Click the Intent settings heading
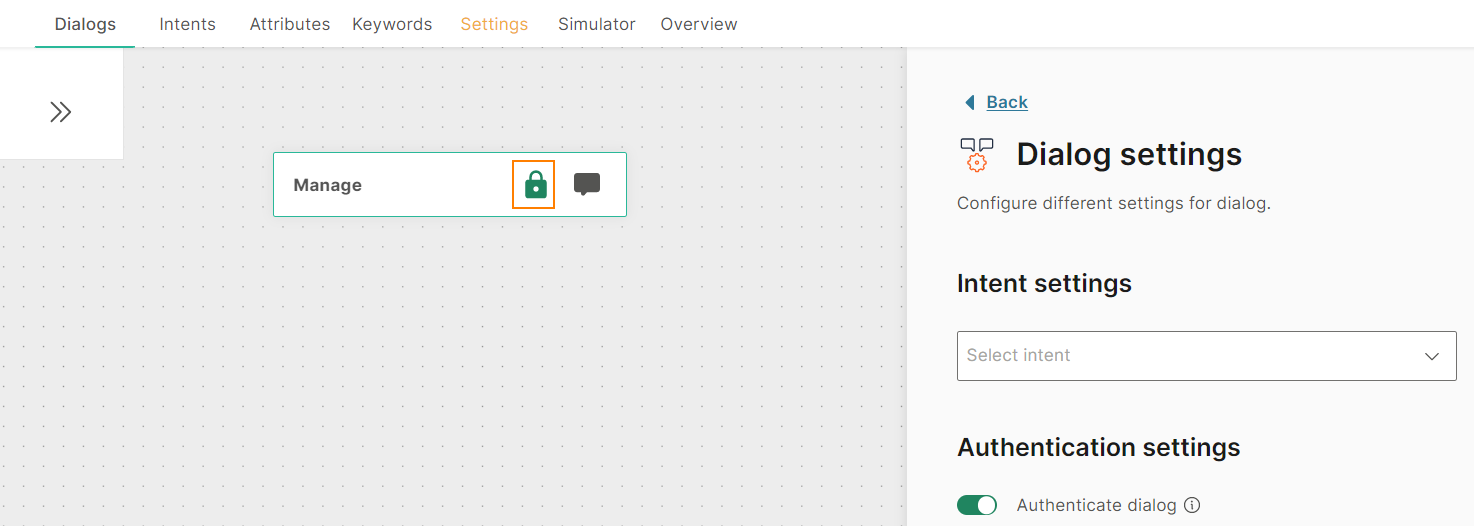The height and width of the screenshot is (526, 1474). point(1044,284)
